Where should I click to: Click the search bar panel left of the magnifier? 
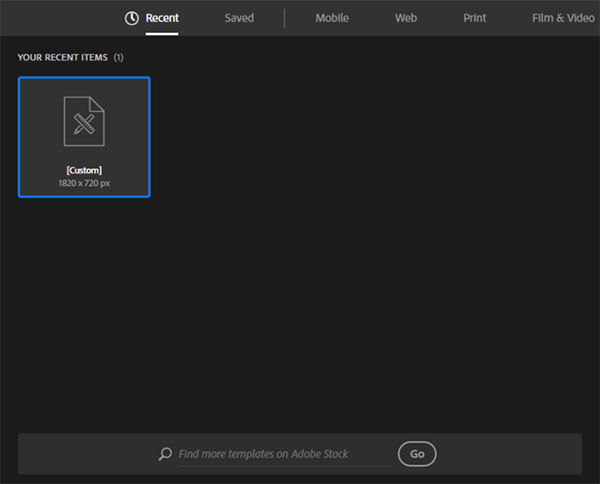coord(88,454)
